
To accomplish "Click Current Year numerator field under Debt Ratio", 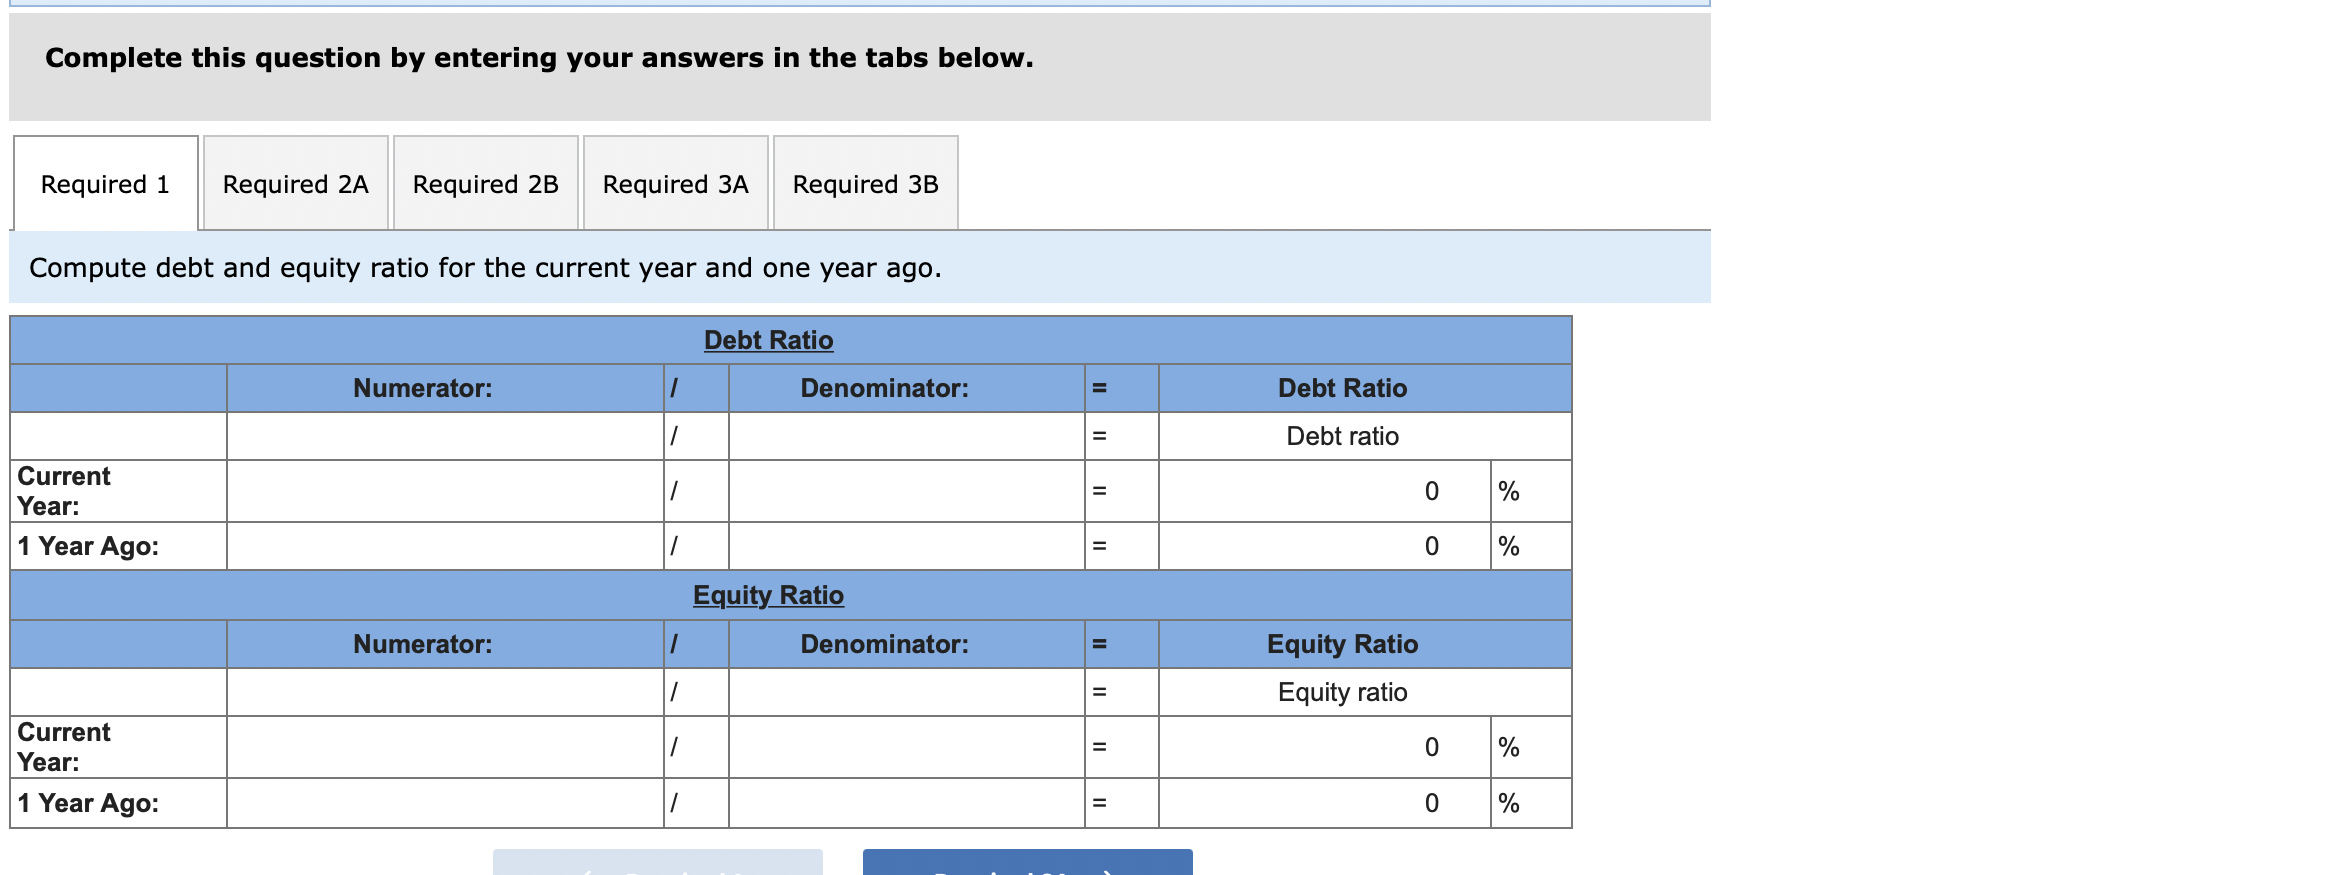I will (x=445, y=490).
